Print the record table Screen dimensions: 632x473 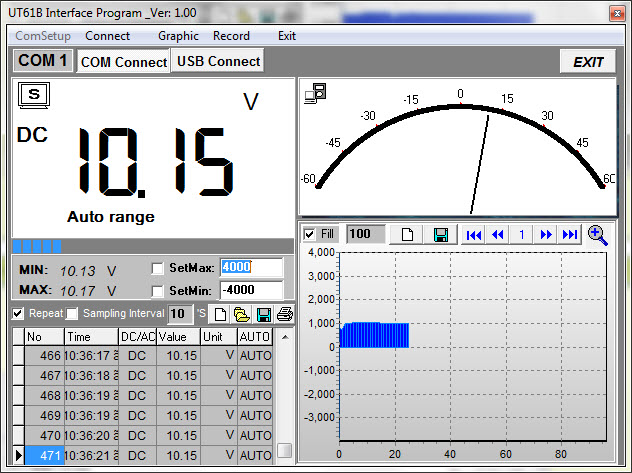tap(285, 314)
